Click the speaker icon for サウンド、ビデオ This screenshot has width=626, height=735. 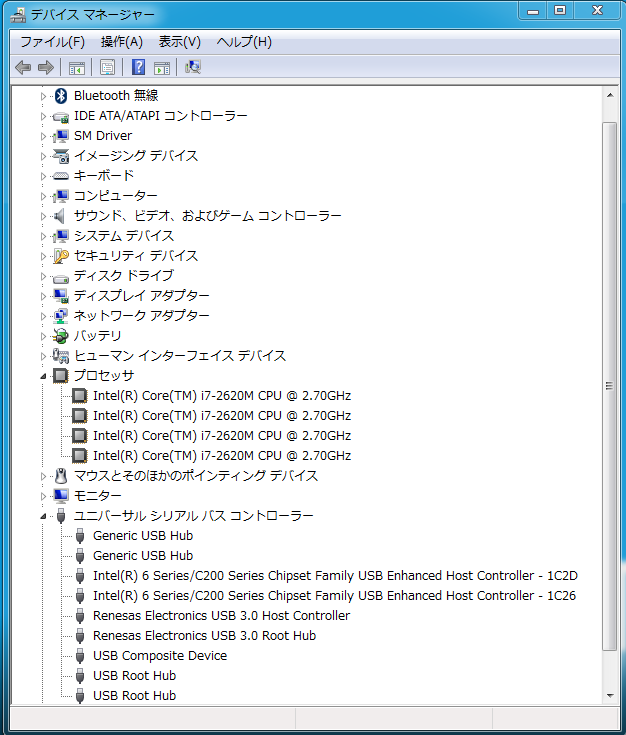pyautogui.click(x=60, y=216)
